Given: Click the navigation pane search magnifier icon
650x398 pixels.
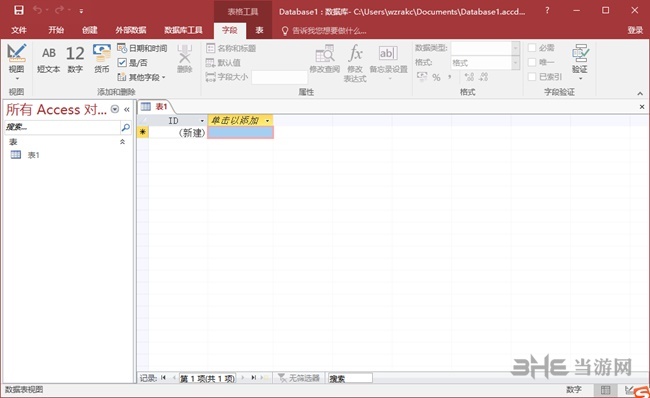Looking at the screenshot, I should tap(126, 127).
